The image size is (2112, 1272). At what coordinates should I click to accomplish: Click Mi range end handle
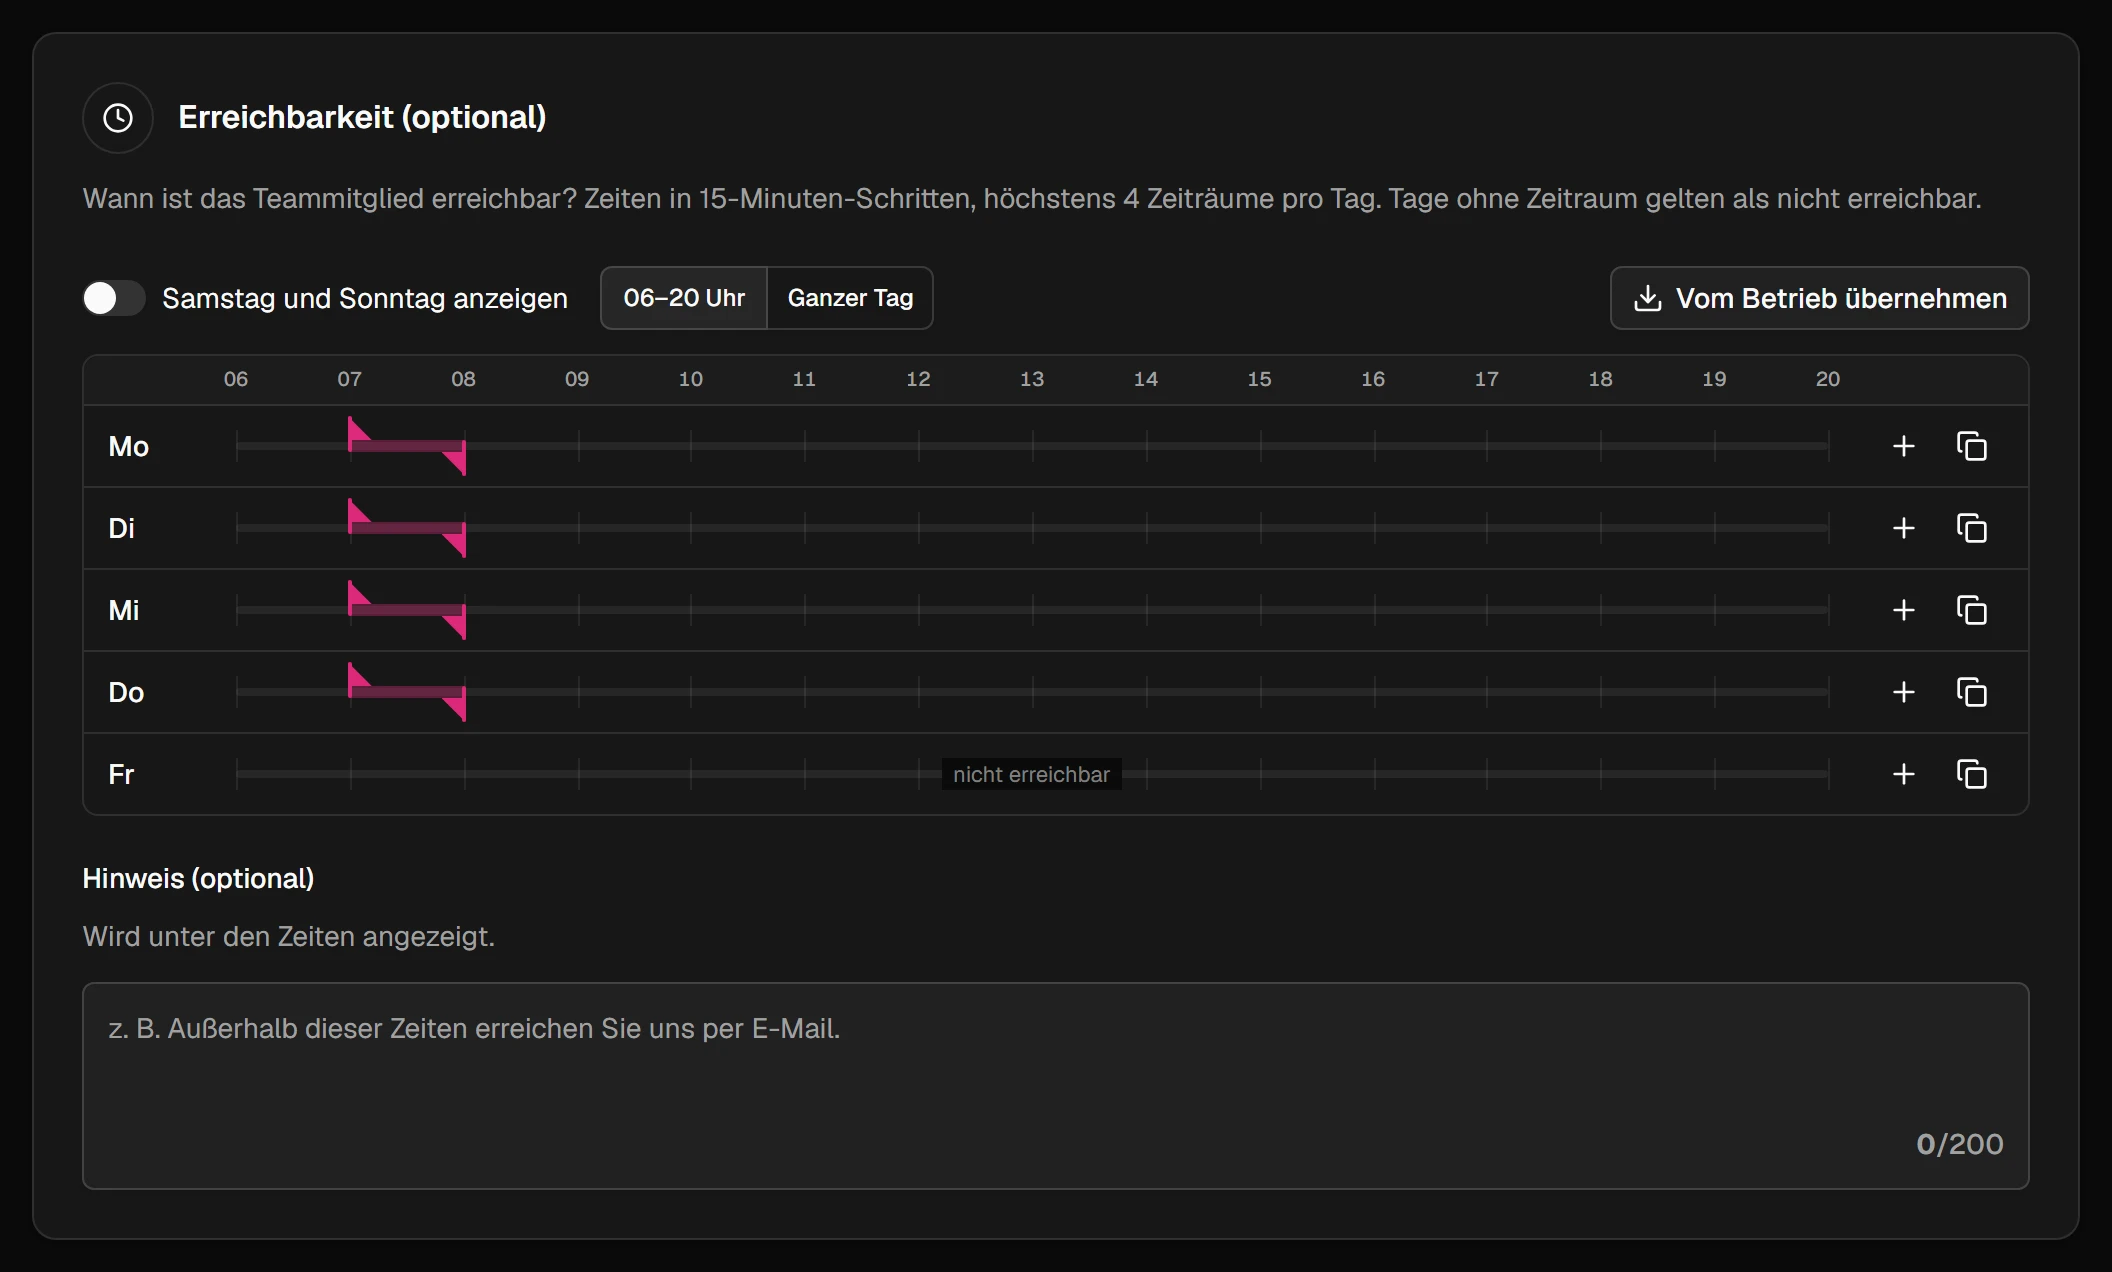point(456,624)
